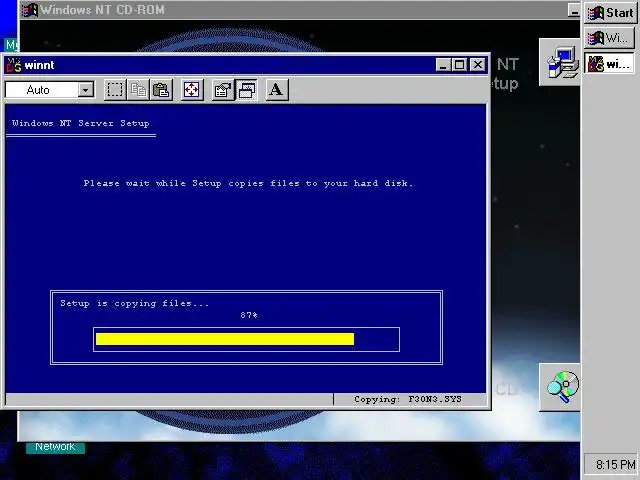
Task: Click the Windows NT CD-ROM title bar icon
Action: [x=30, y=10]
